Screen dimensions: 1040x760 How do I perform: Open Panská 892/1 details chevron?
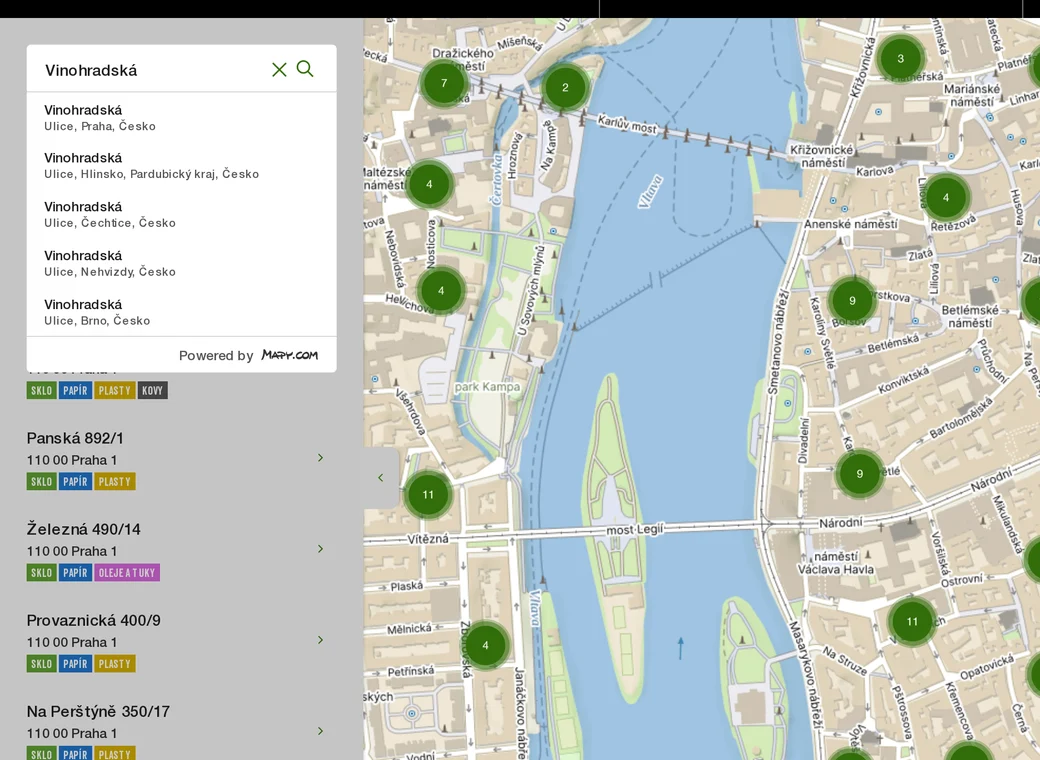[320, 458]
